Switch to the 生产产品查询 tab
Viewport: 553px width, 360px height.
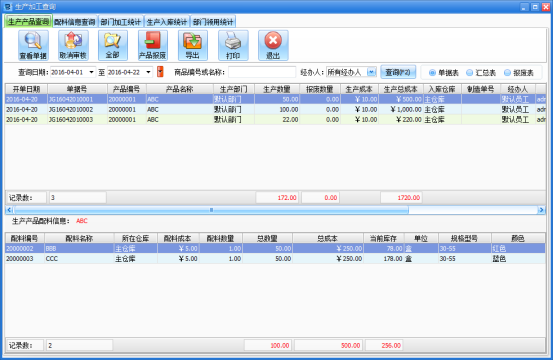(28, 22)
